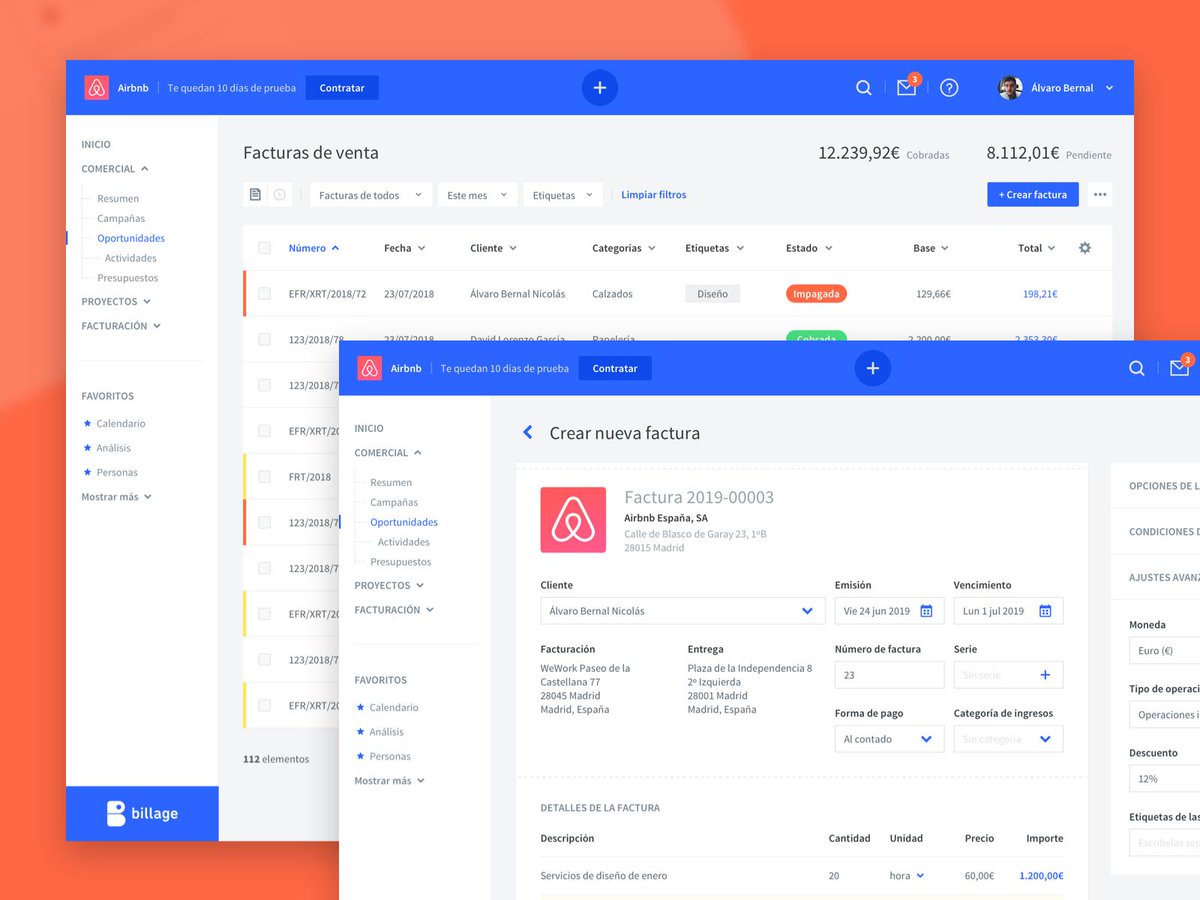The height and width of the screenshot is (900, 1200).
Task: Open the table column settings gear
Action: click(1085, 248)
